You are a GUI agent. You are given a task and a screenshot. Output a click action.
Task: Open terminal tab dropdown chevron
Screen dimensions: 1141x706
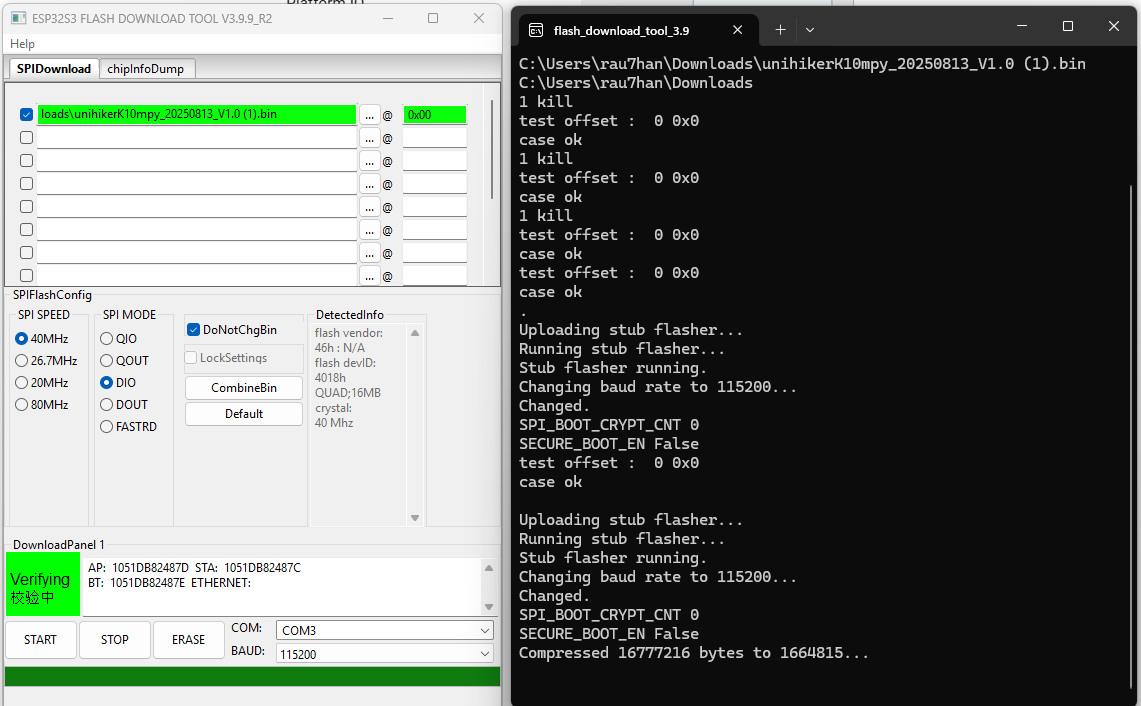point(810,30)
